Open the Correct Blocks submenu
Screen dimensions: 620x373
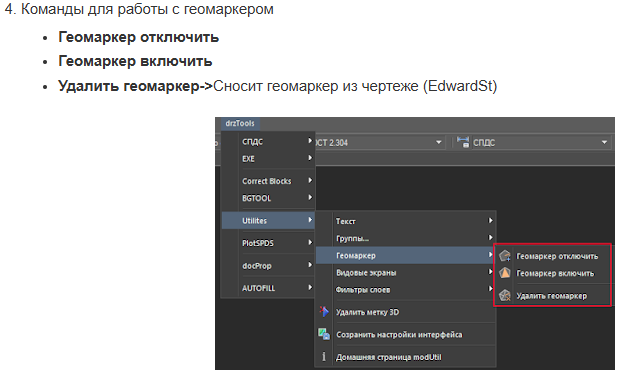coord(268,181)
